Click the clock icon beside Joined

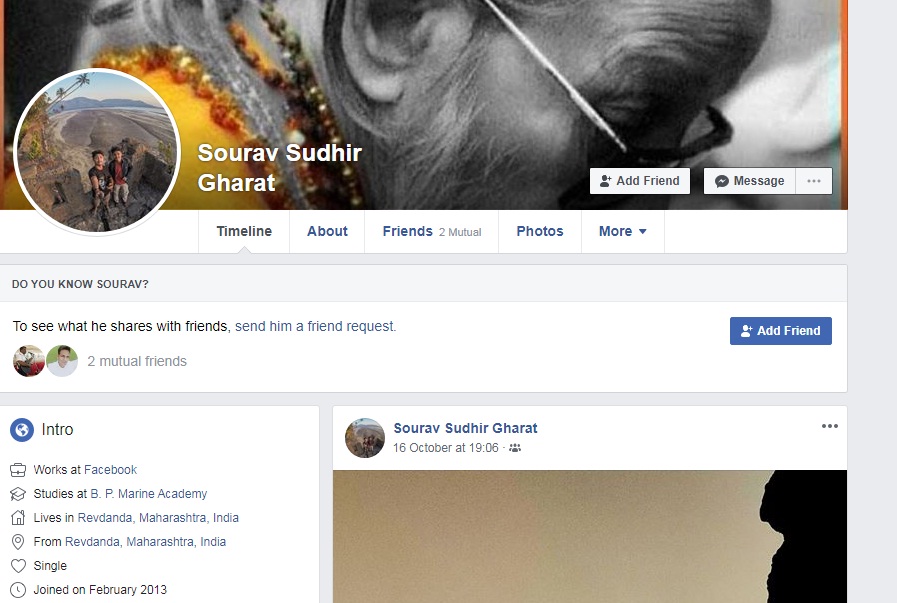coord(18,590)
